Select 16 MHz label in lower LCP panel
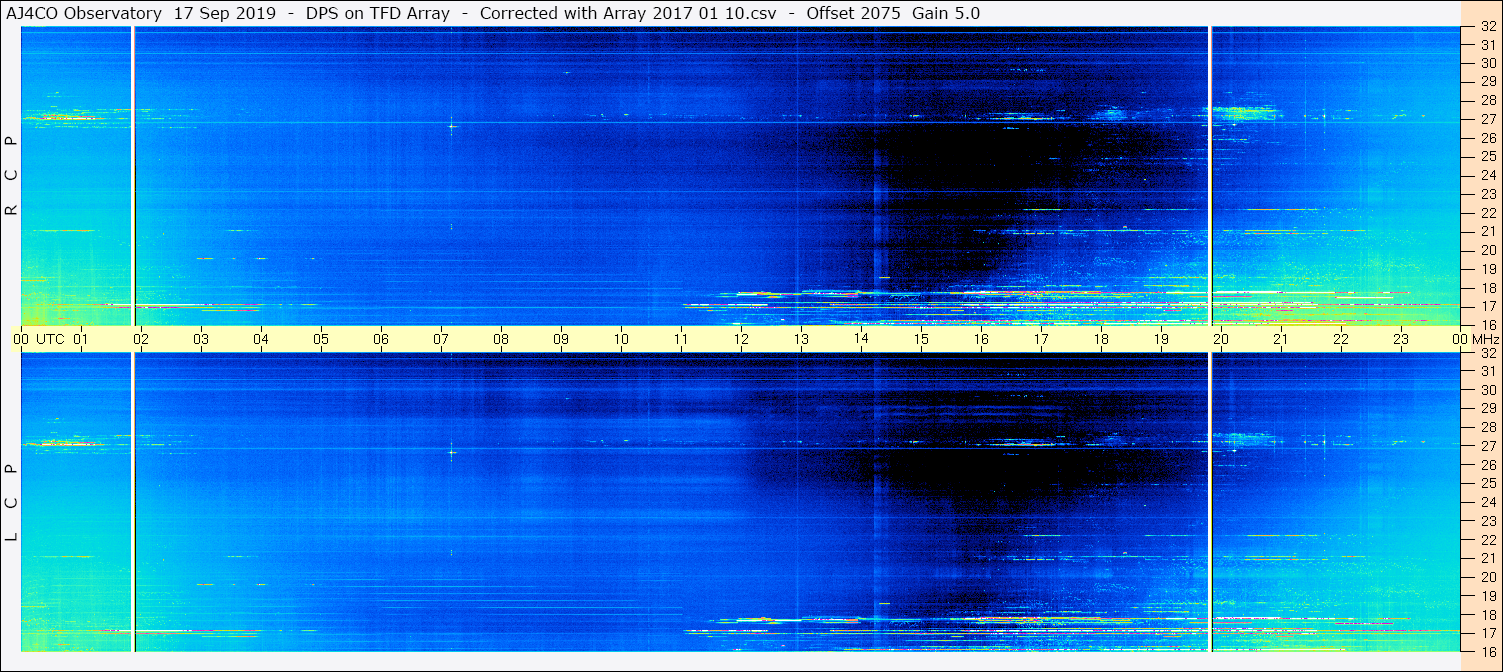1503x672 pixels. (x=1487, y=651)
